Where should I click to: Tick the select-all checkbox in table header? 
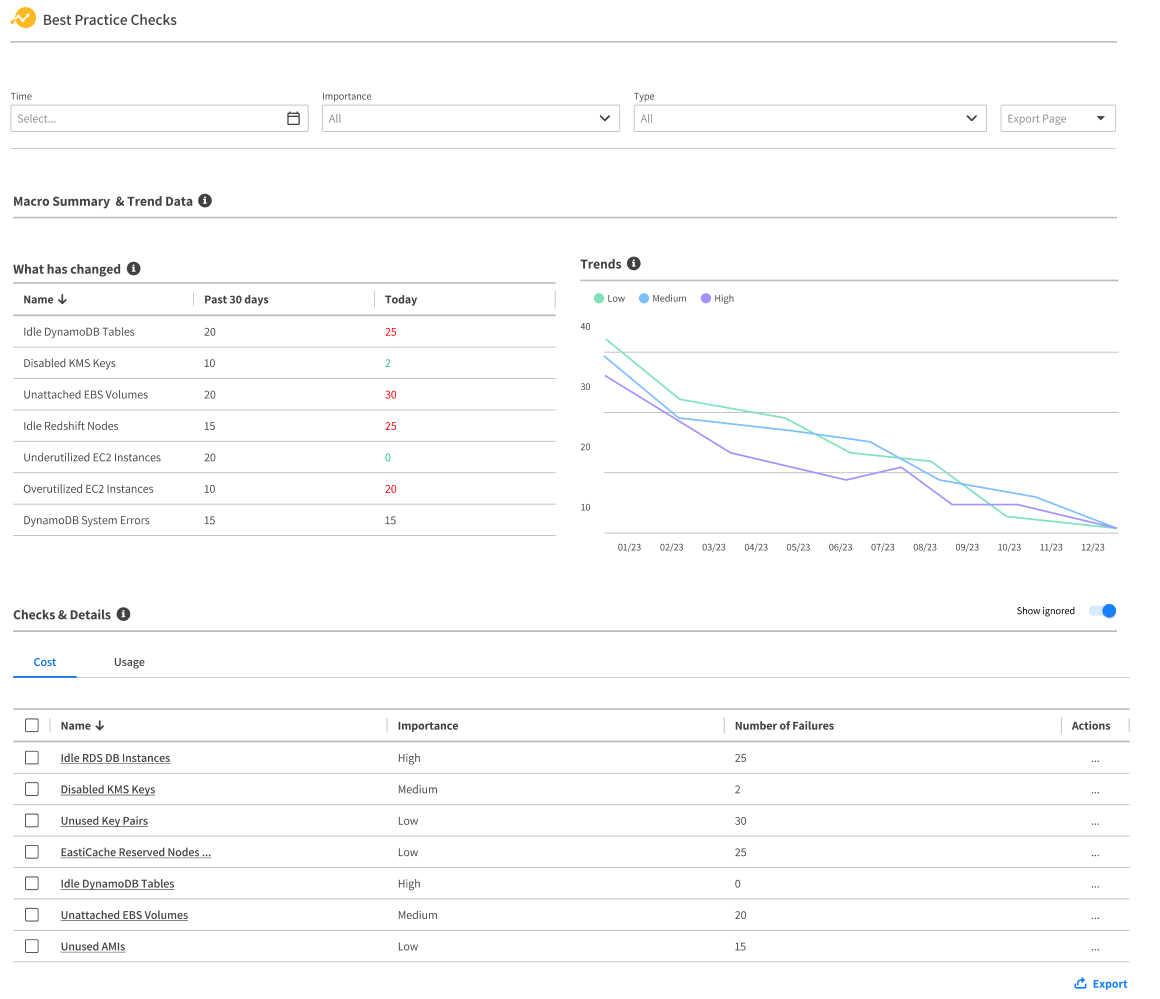(x=32, y=725)
